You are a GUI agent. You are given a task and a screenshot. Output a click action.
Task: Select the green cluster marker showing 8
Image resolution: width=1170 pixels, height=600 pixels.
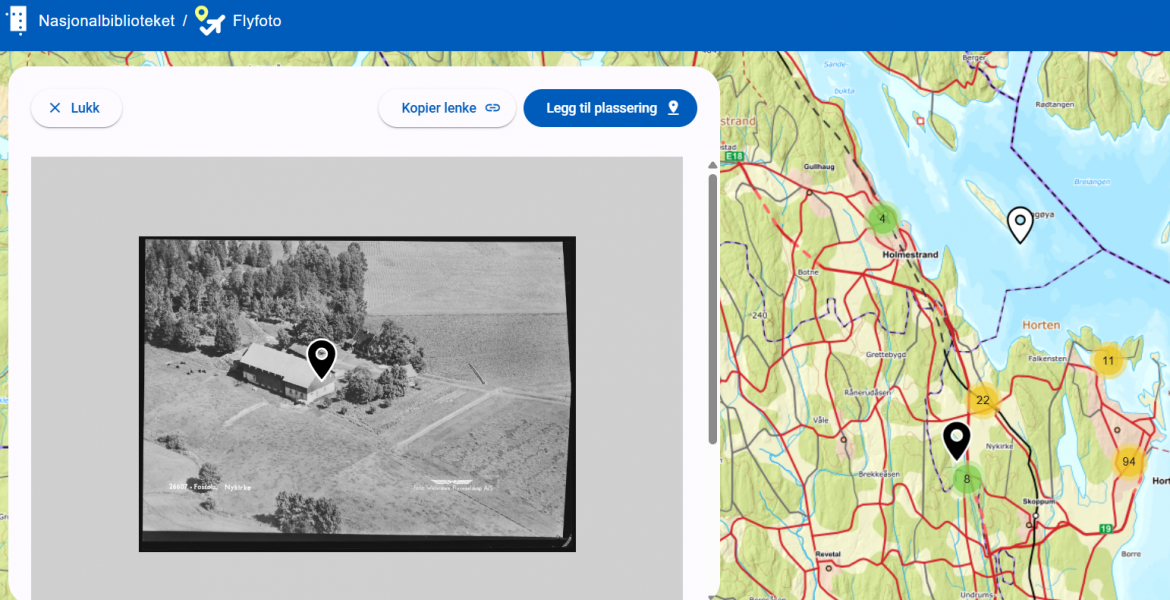965,479
